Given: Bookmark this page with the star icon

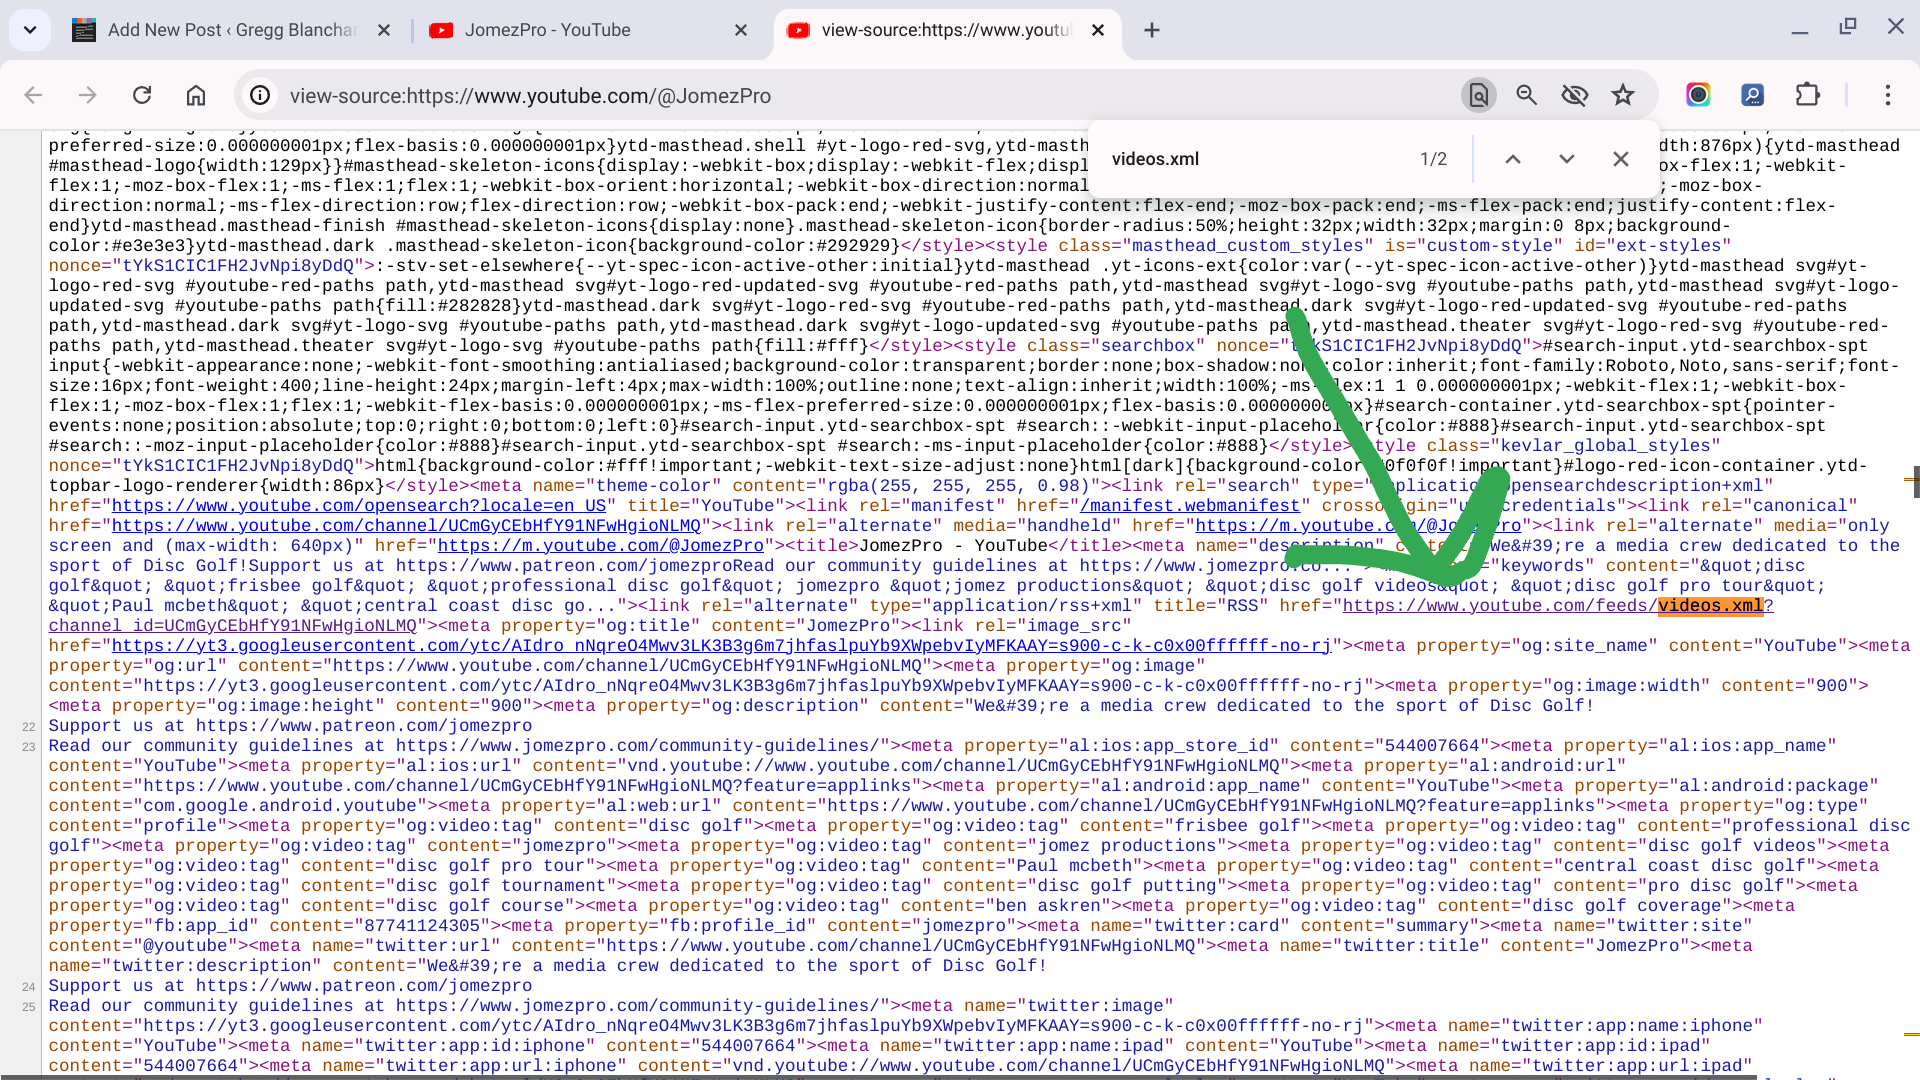Looking at the screenshot, I should click(1622, 95).
